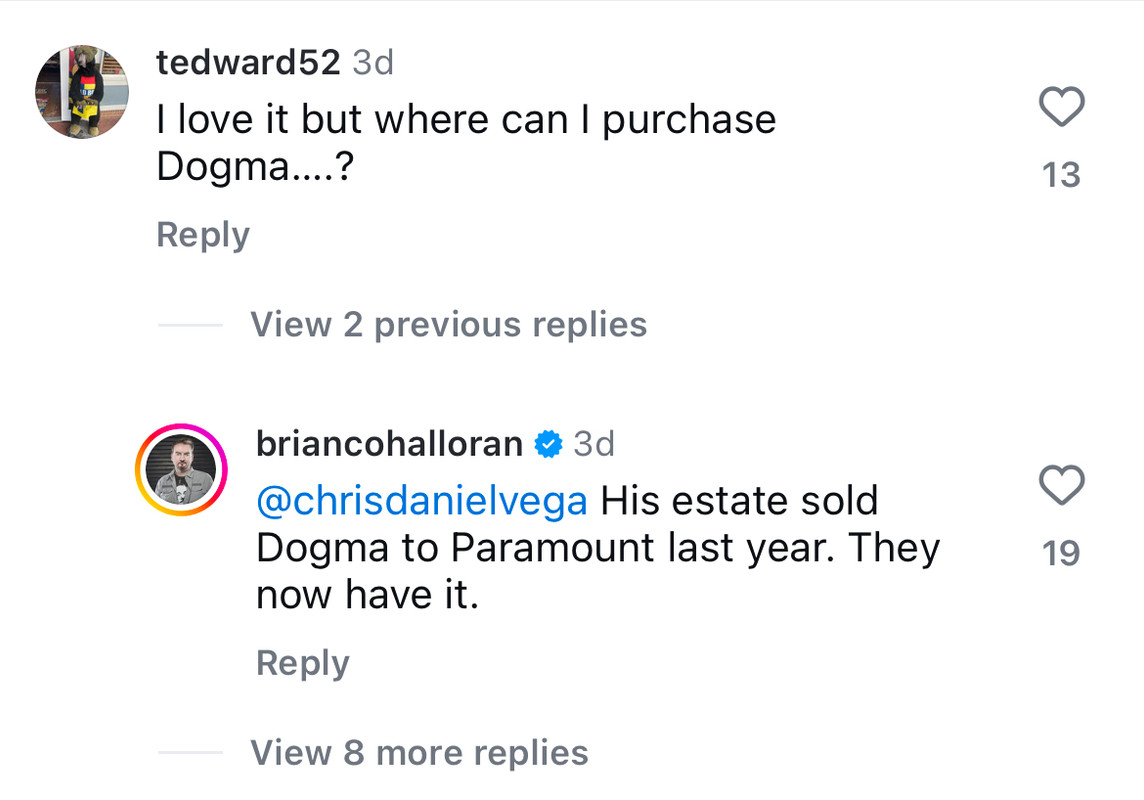Reply to briancohalloran's Paramount comment
Viewport: 1144px width, 800px height.
point(303,664)
